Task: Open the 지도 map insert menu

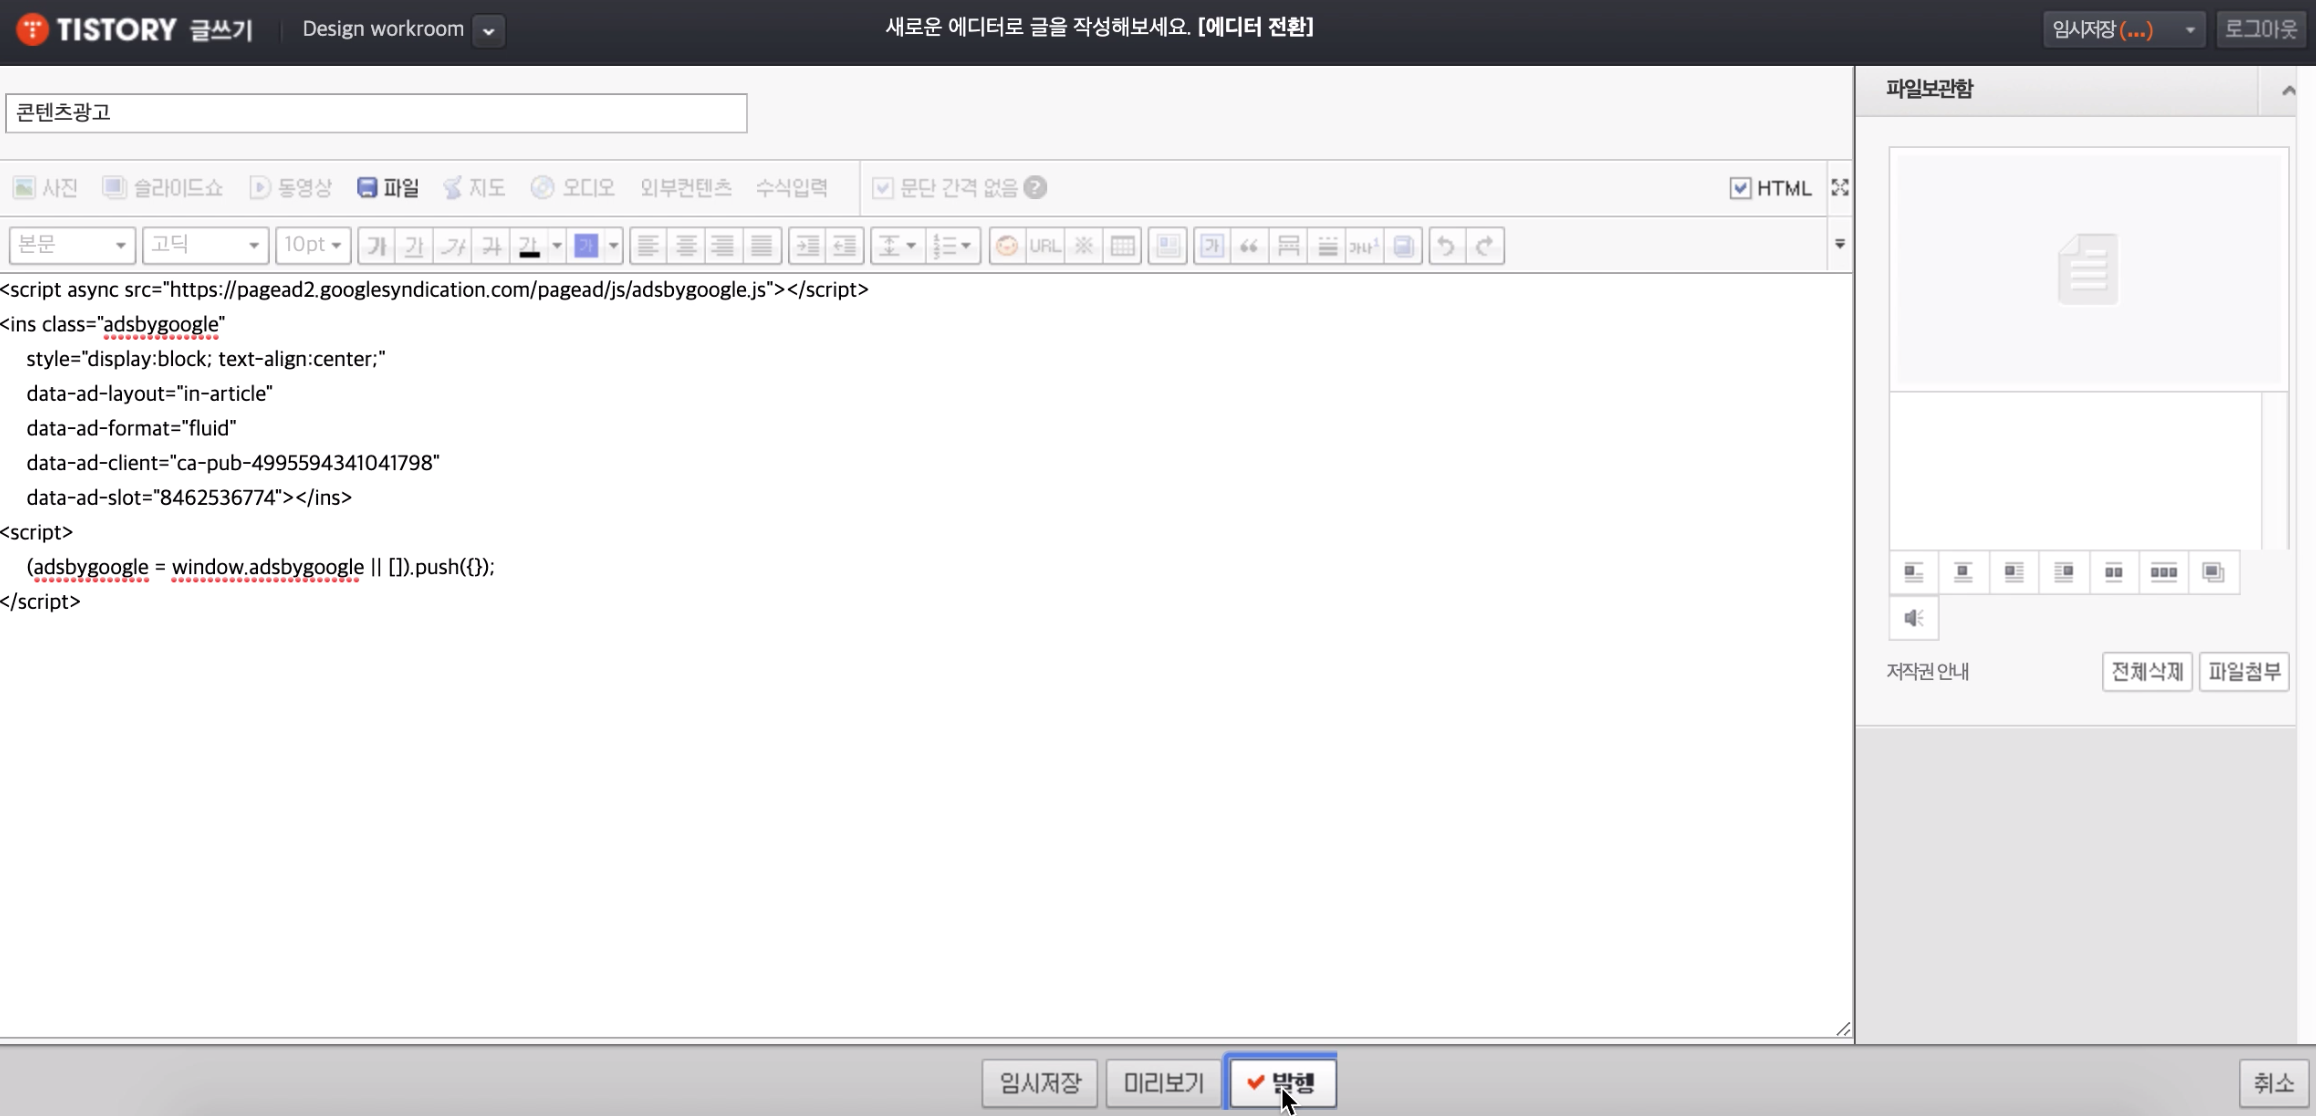Action: tap(474, 188)
